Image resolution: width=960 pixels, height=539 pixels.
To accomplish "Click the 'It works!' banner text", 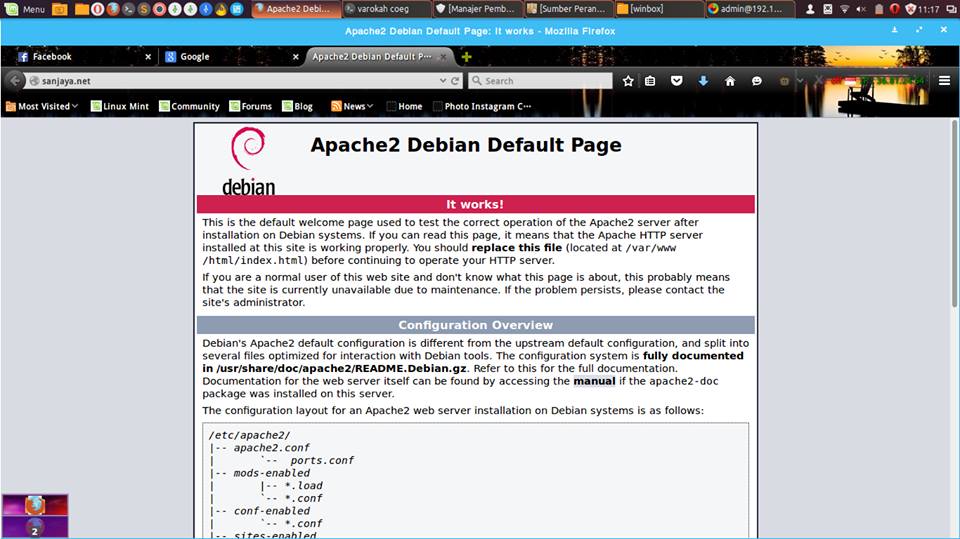I will point(475,205).
